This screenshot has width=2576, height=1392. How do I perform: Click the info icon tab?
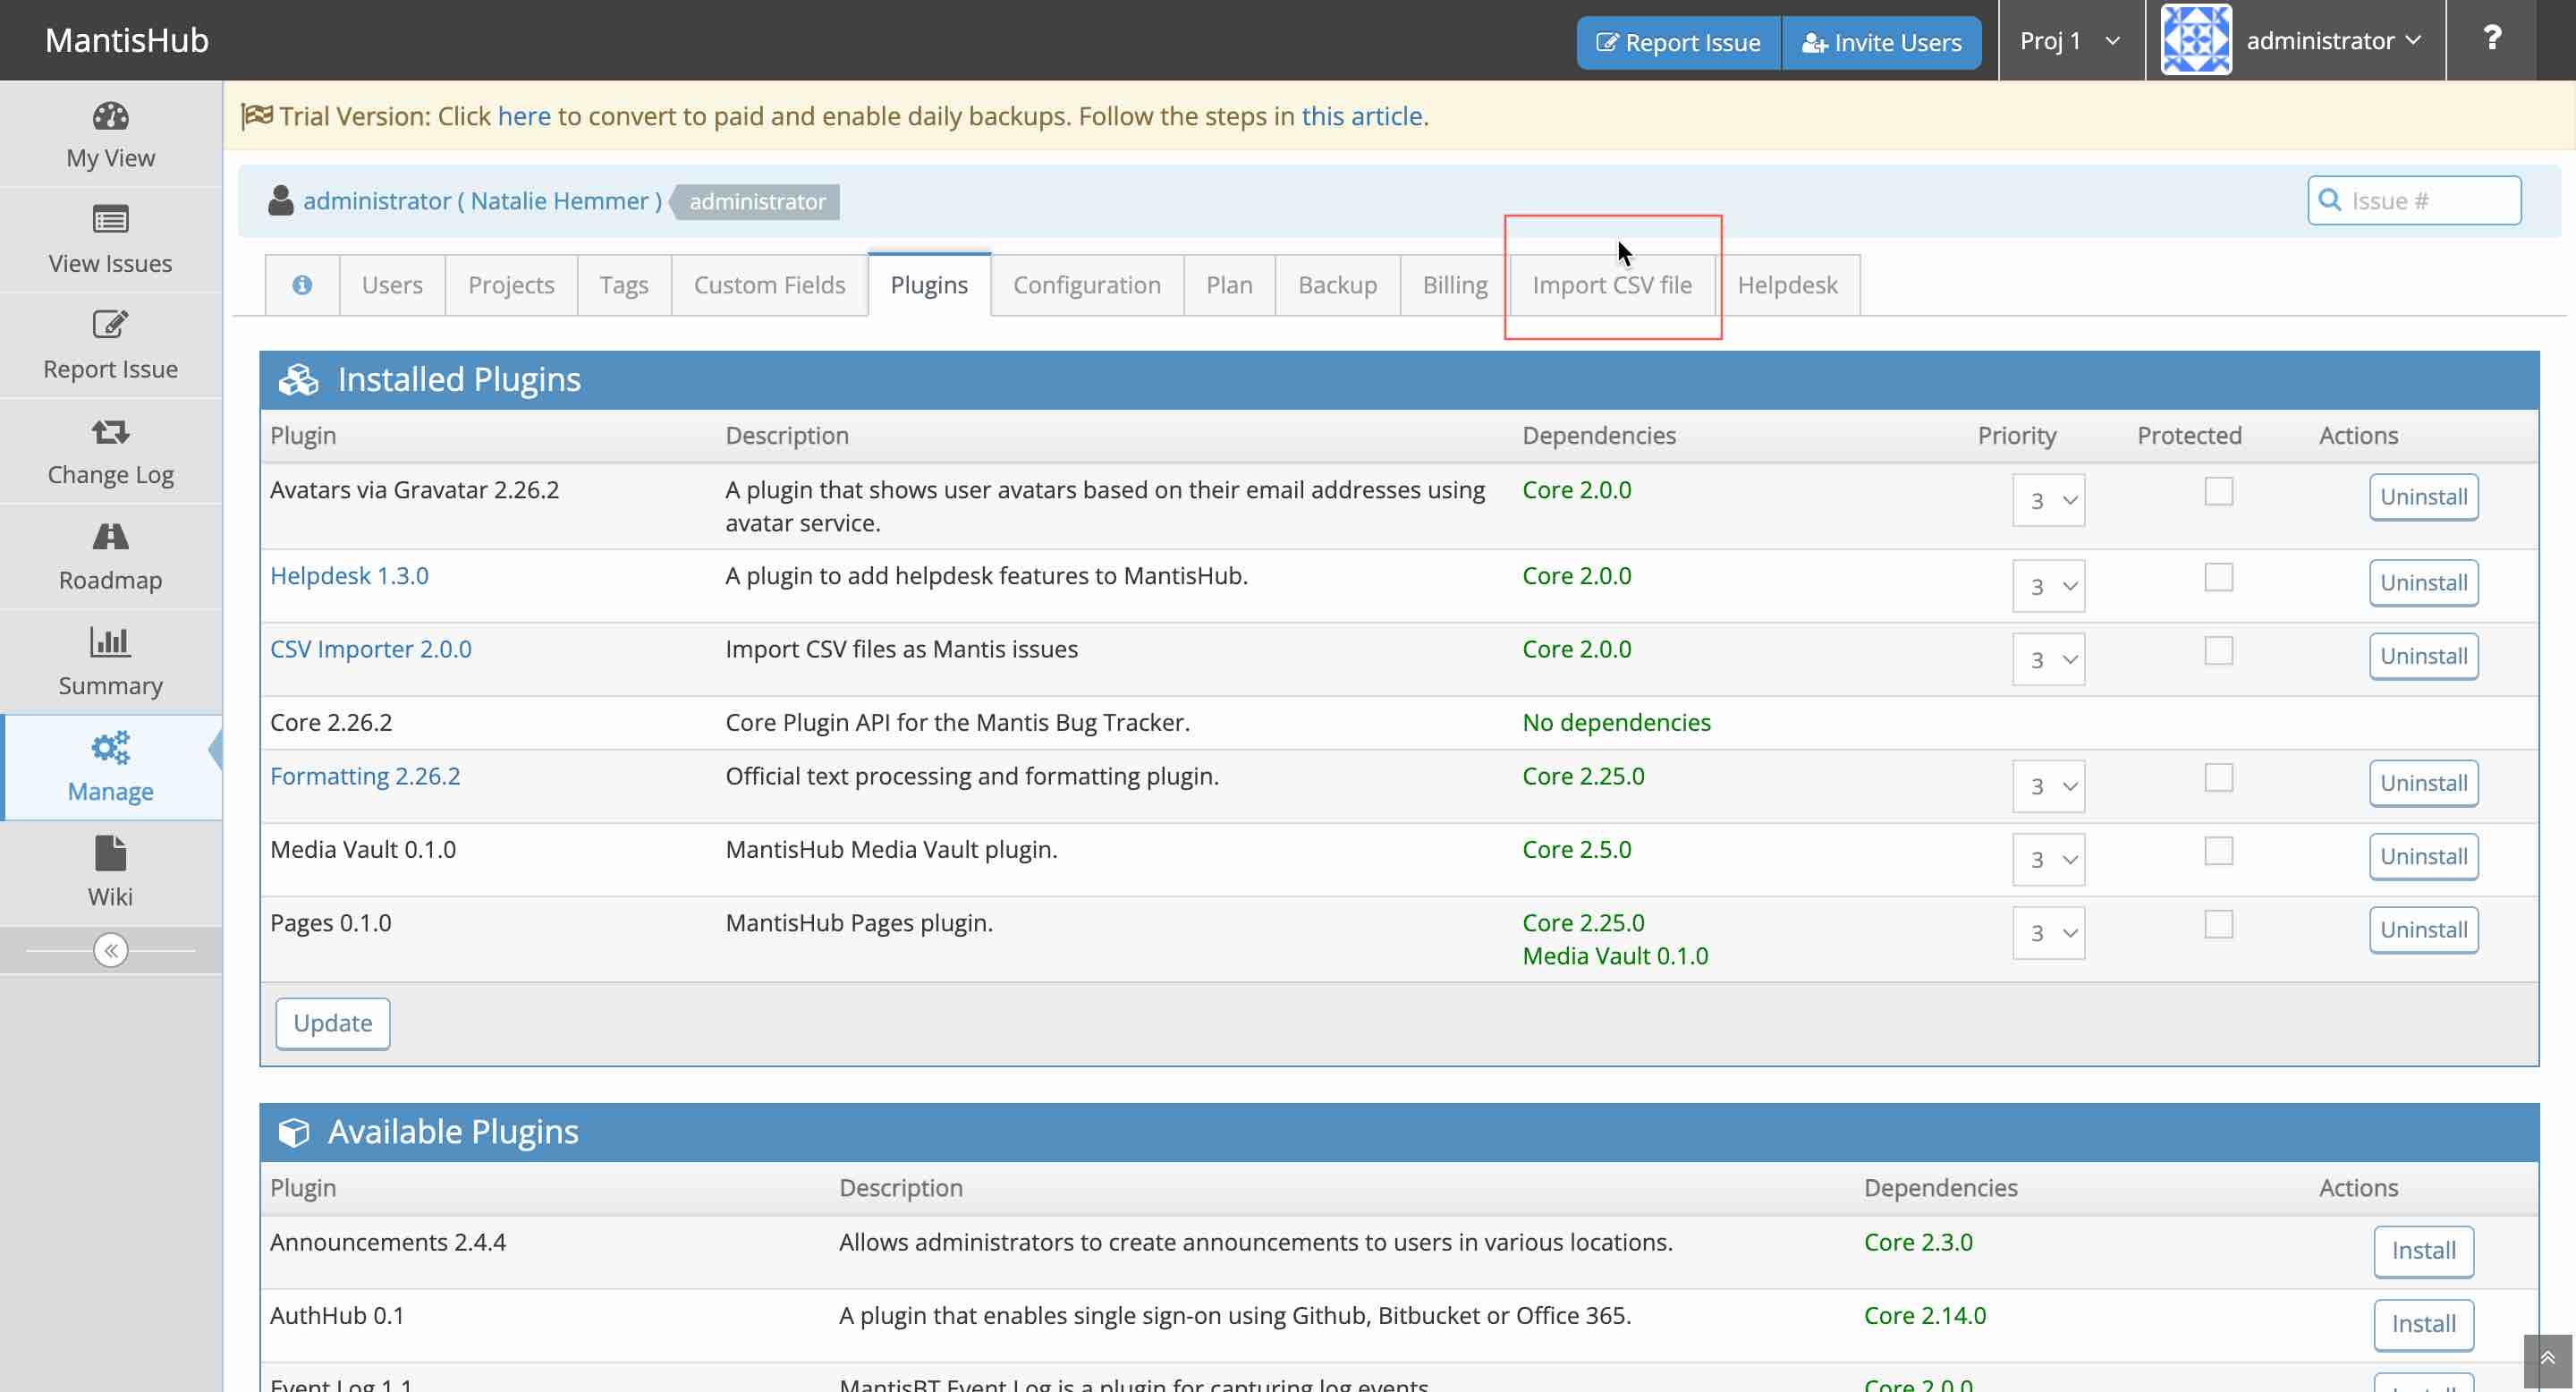pyautogui.click(x=302, y=285)
